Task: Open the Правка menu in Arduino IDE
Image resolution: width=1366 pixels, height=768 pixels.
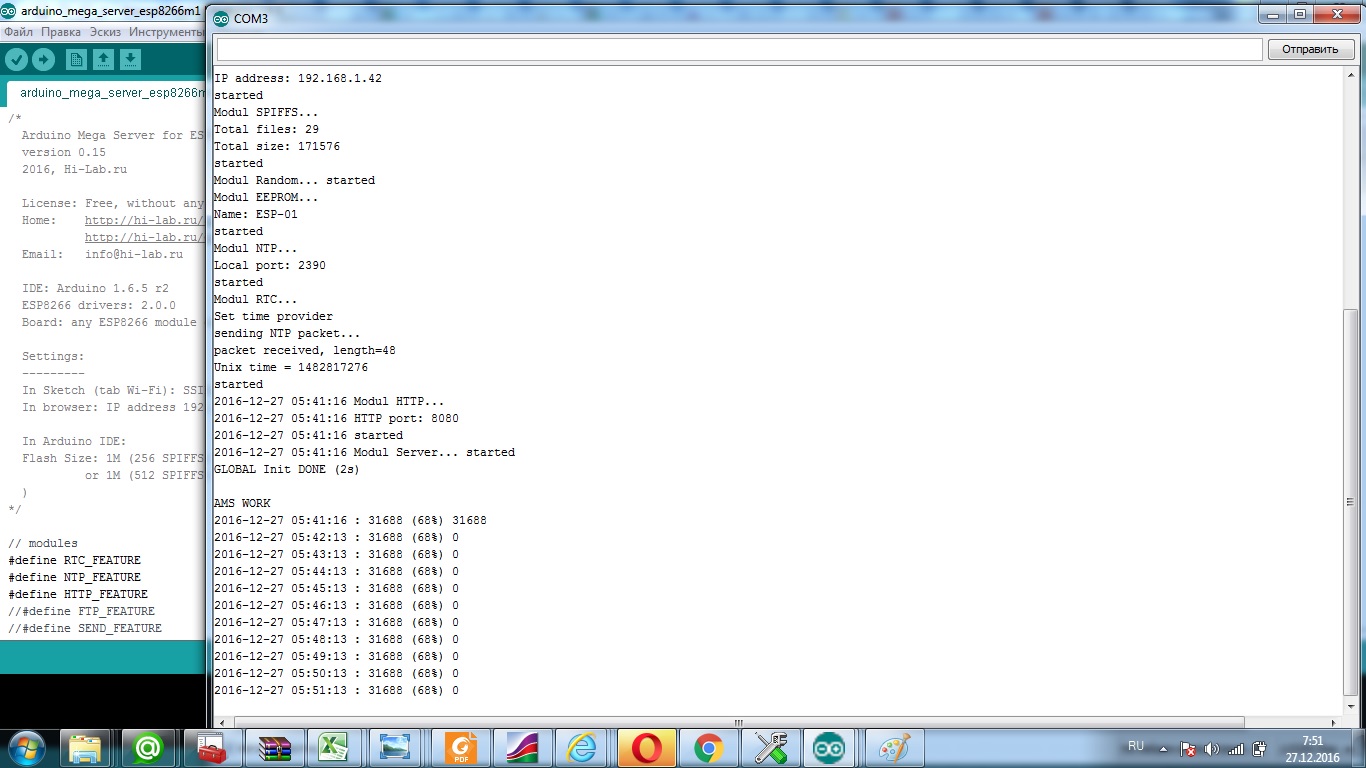Action: tap(61, 32)
